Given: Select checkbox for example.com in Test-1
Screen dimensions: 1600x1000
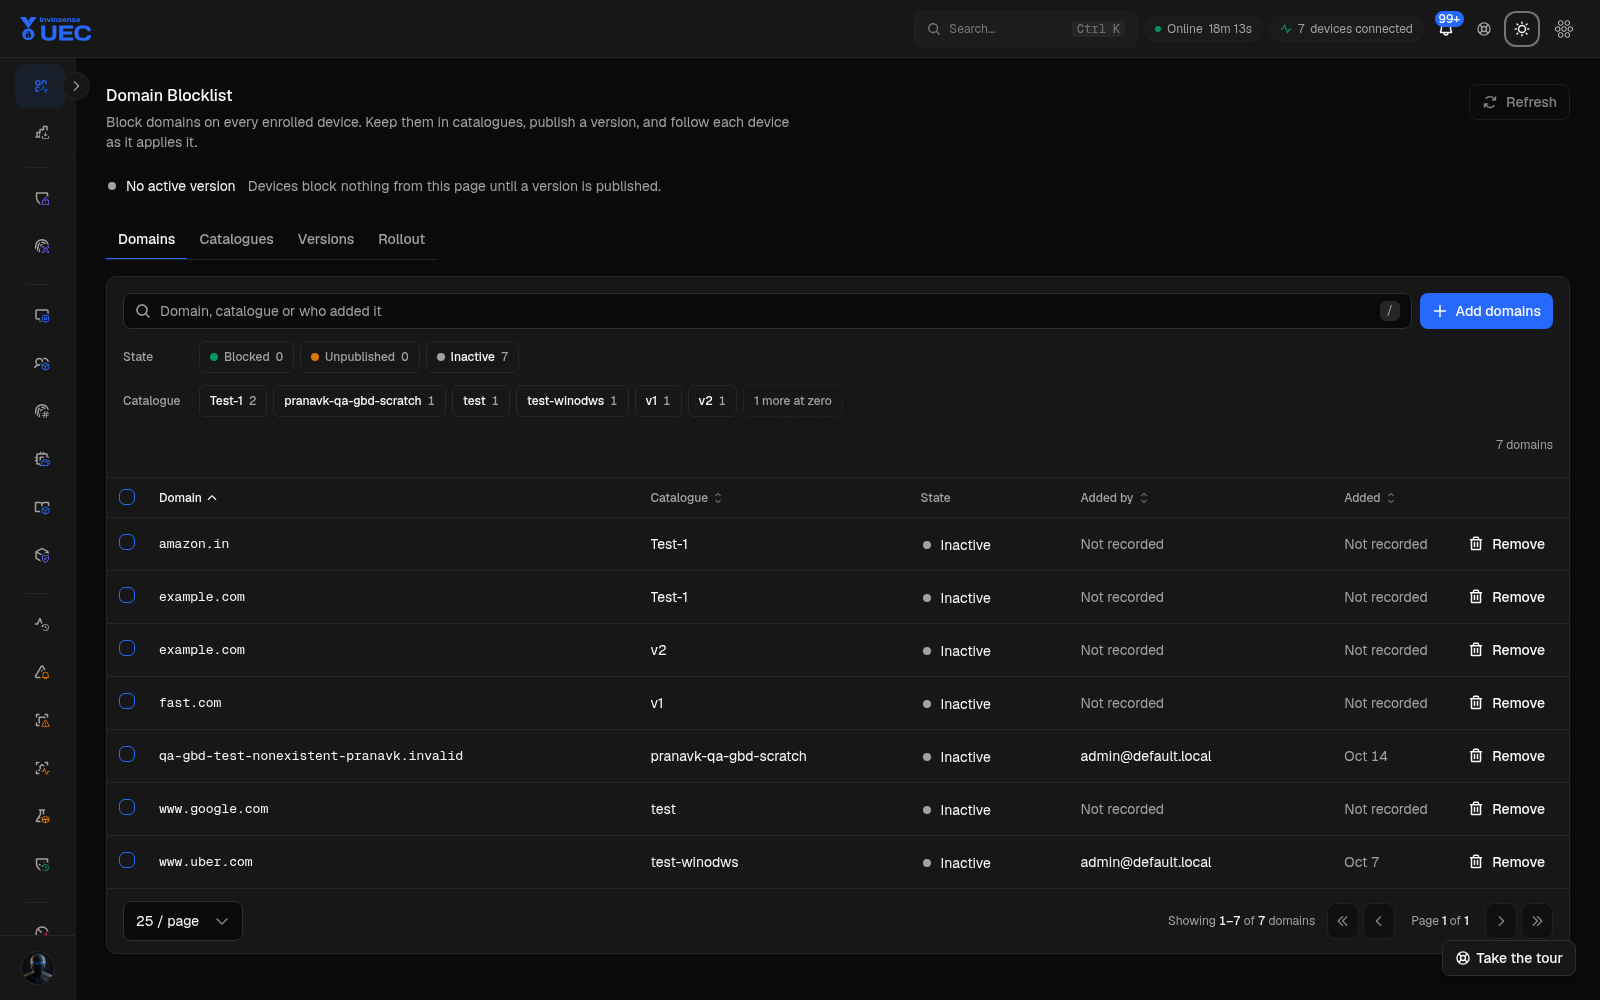Looking at the screenshot, I should click(x=127, y=595).
